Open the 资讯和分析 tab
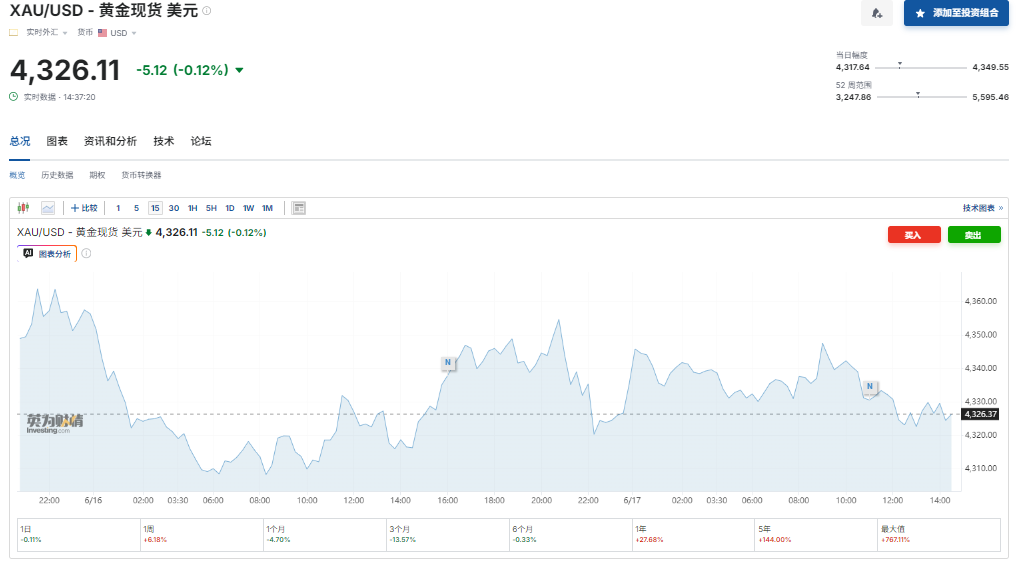Image resolution: width=1020 pixels, height=568 pixels. tap(110, 141)
